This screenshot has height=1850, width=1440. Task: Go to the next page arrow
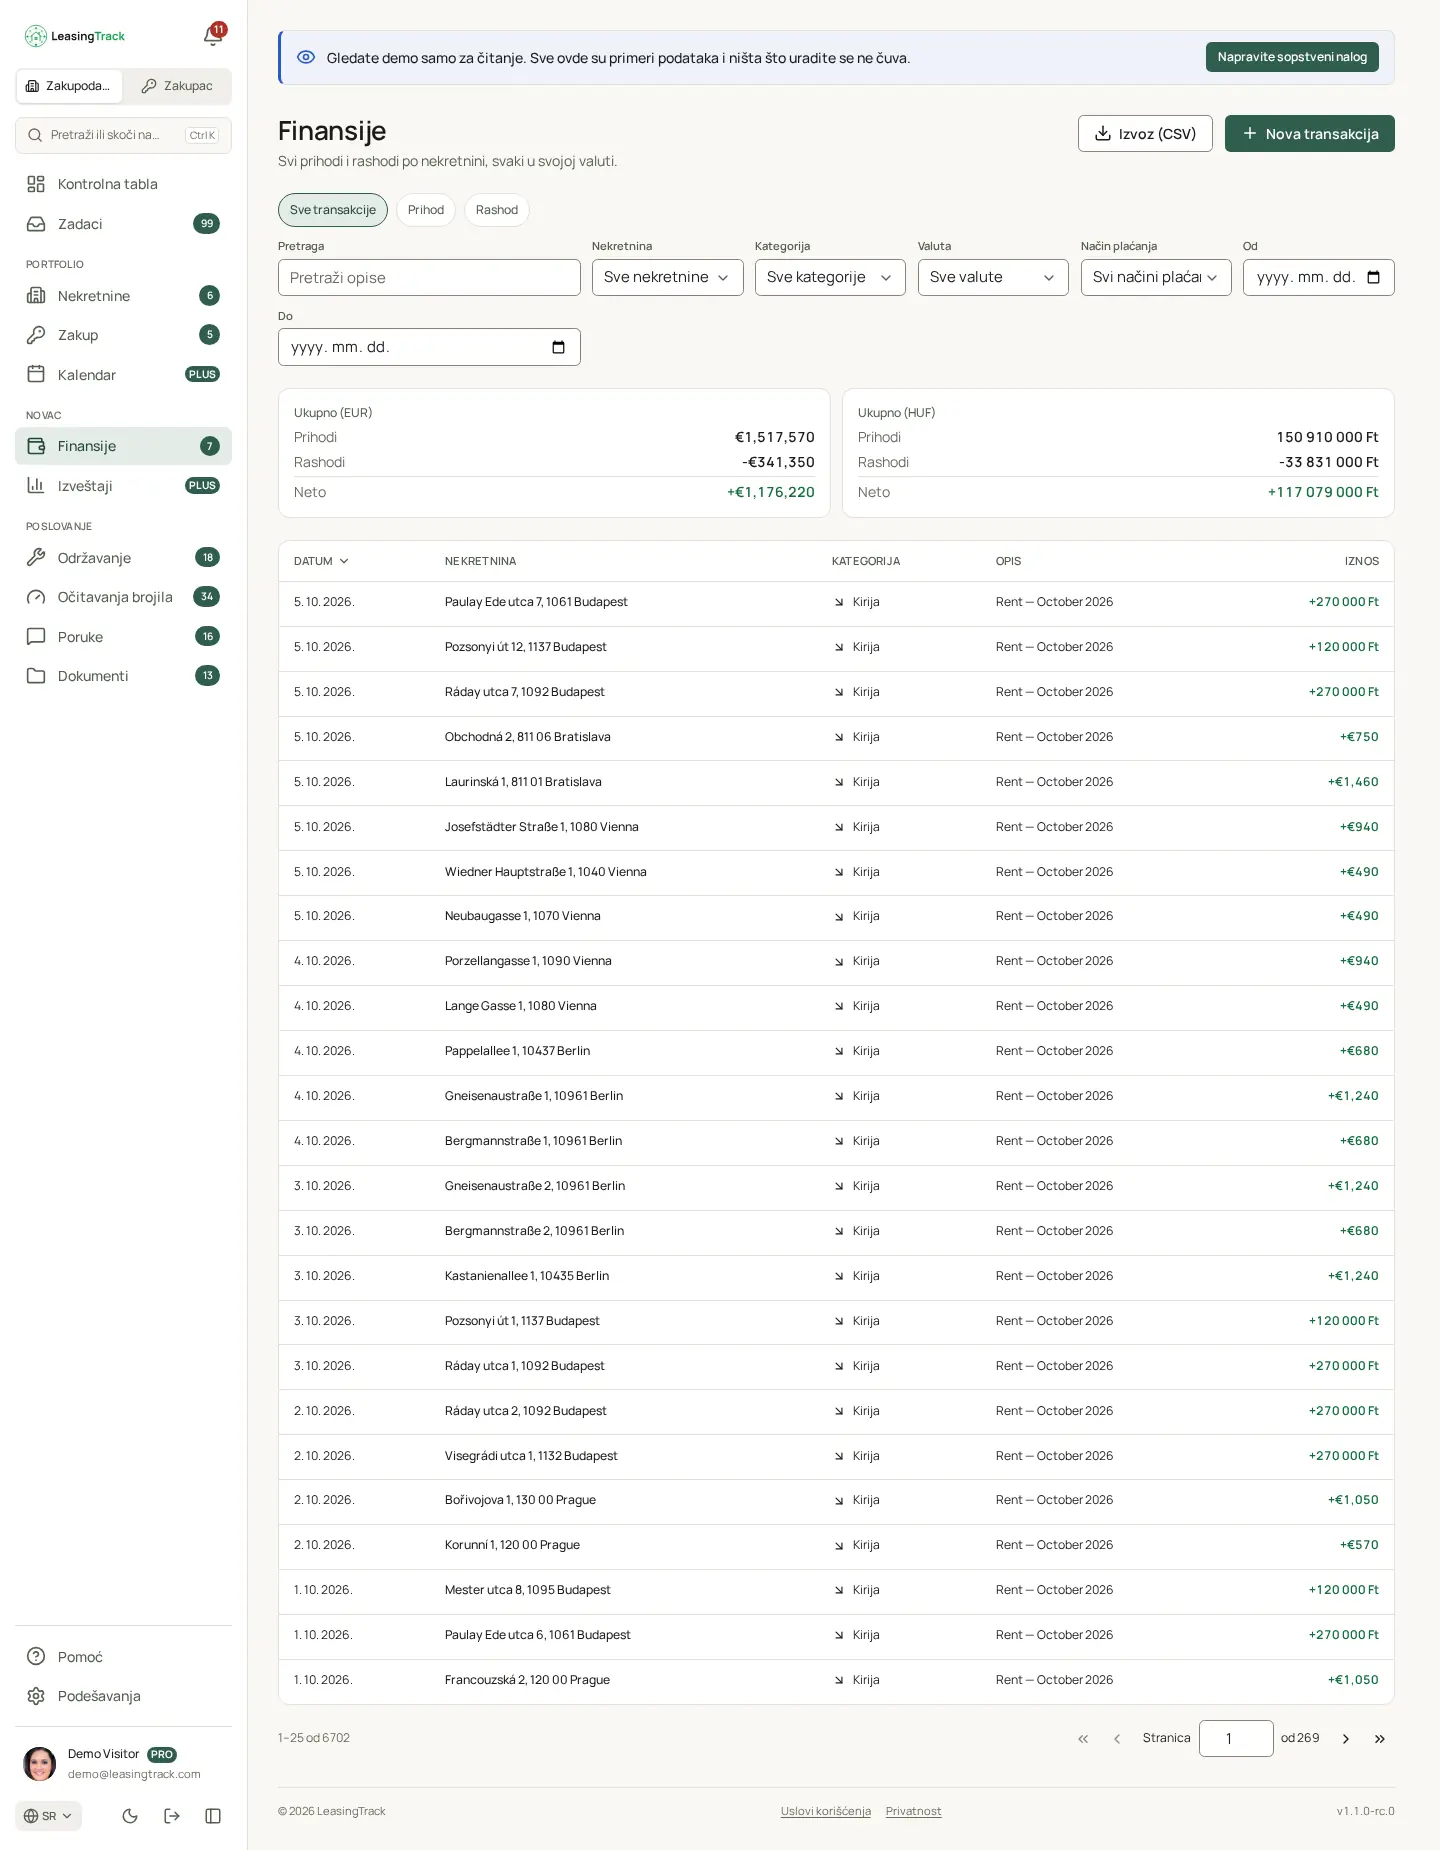(1346, 1739)
